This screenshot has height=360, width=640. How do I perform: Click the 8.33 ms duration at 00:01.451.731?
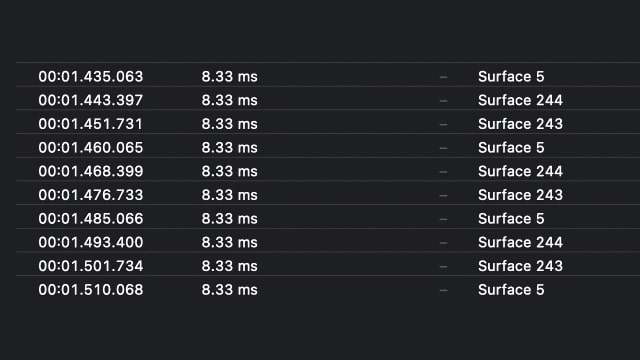(x=229, y=124)
